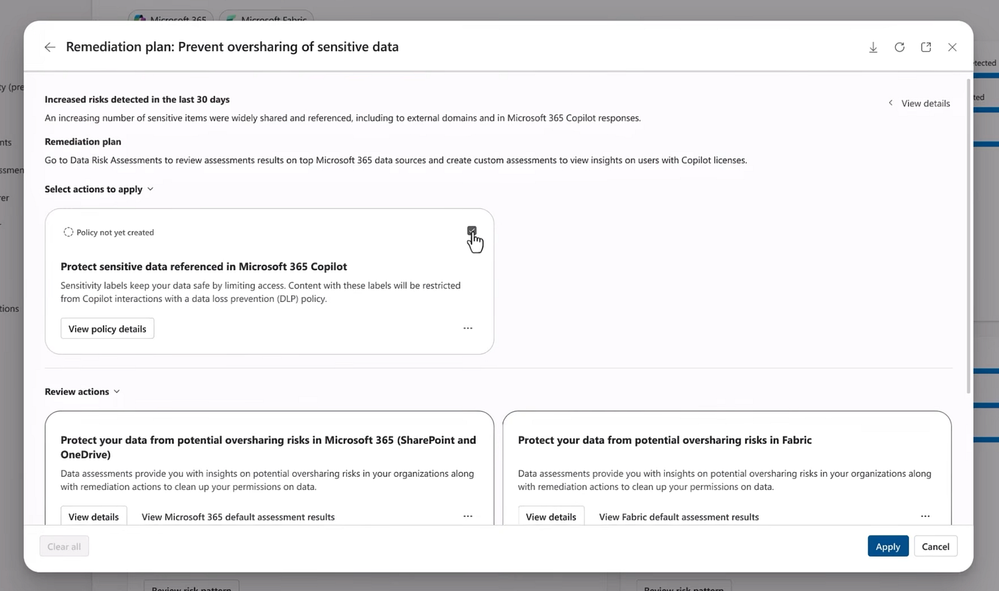Click View details on Fabric card

click(550, 517)
